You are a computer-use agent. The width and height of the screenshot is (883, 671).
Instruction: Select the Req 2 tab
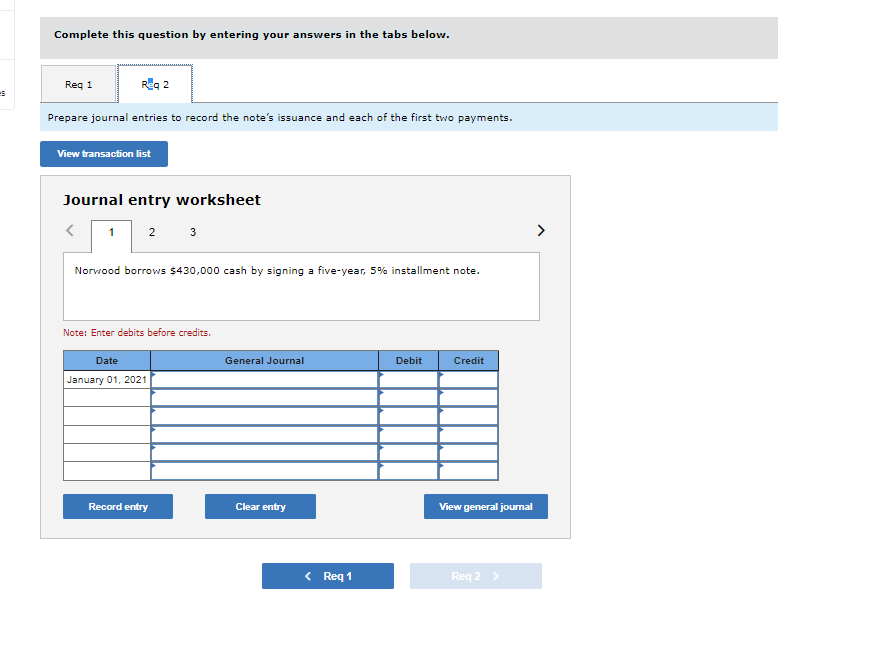pos(155,84)
